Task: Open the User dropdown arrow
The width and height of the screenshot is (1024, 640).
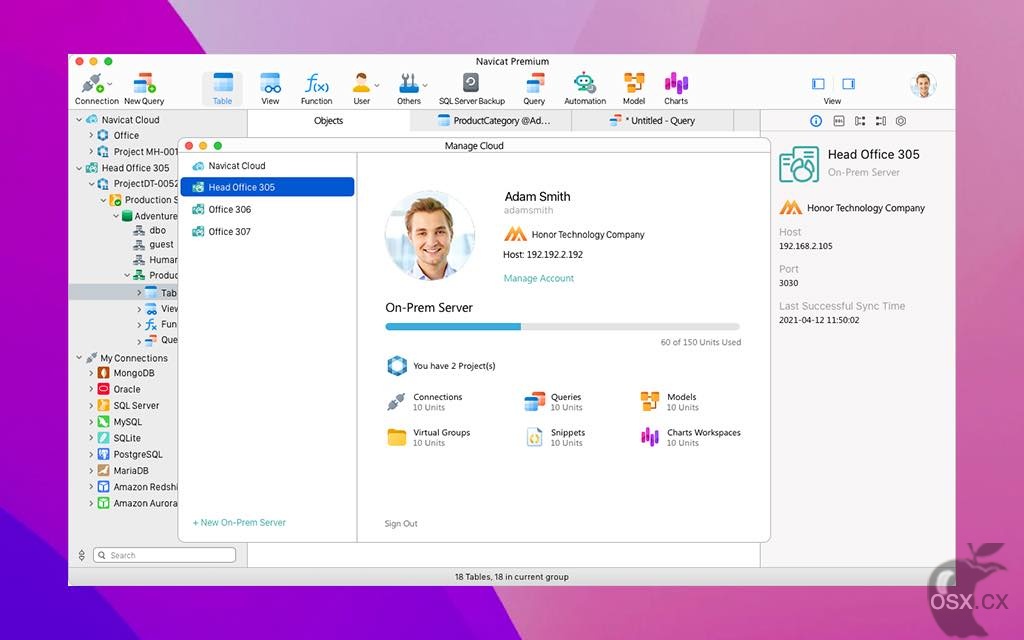Action: [377, 85]
